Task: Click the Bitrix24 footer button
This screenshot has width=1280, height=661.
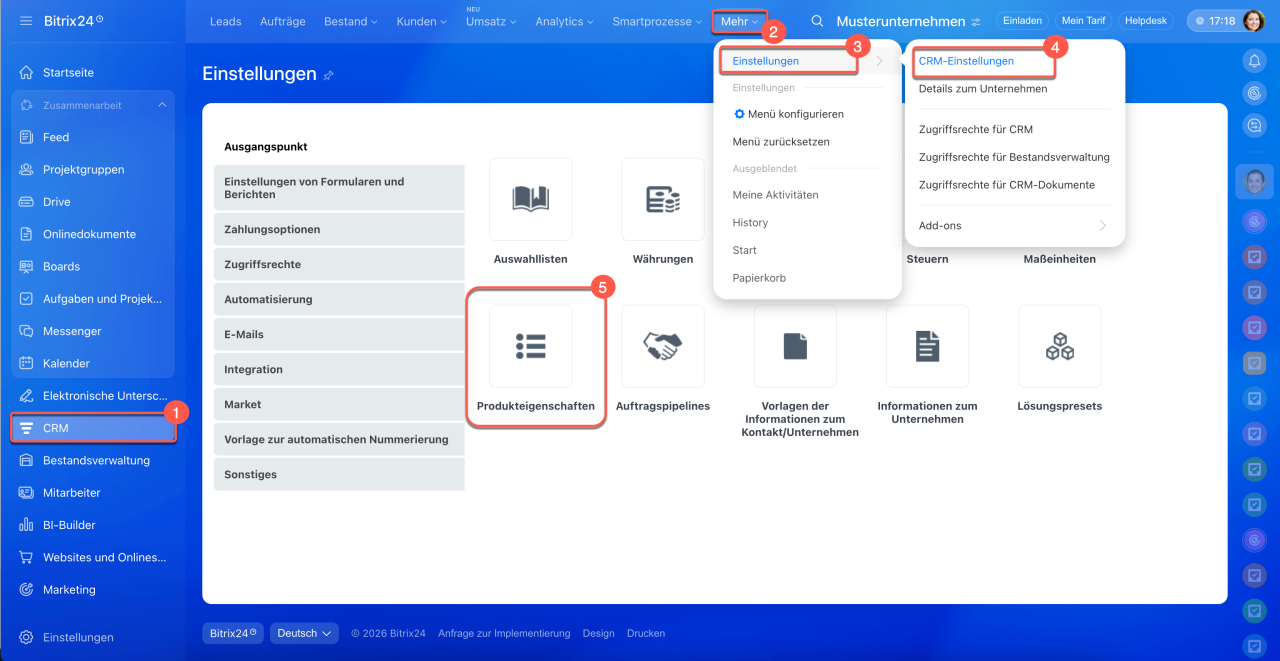Action: pyautogui.click(x=233, y=633)
